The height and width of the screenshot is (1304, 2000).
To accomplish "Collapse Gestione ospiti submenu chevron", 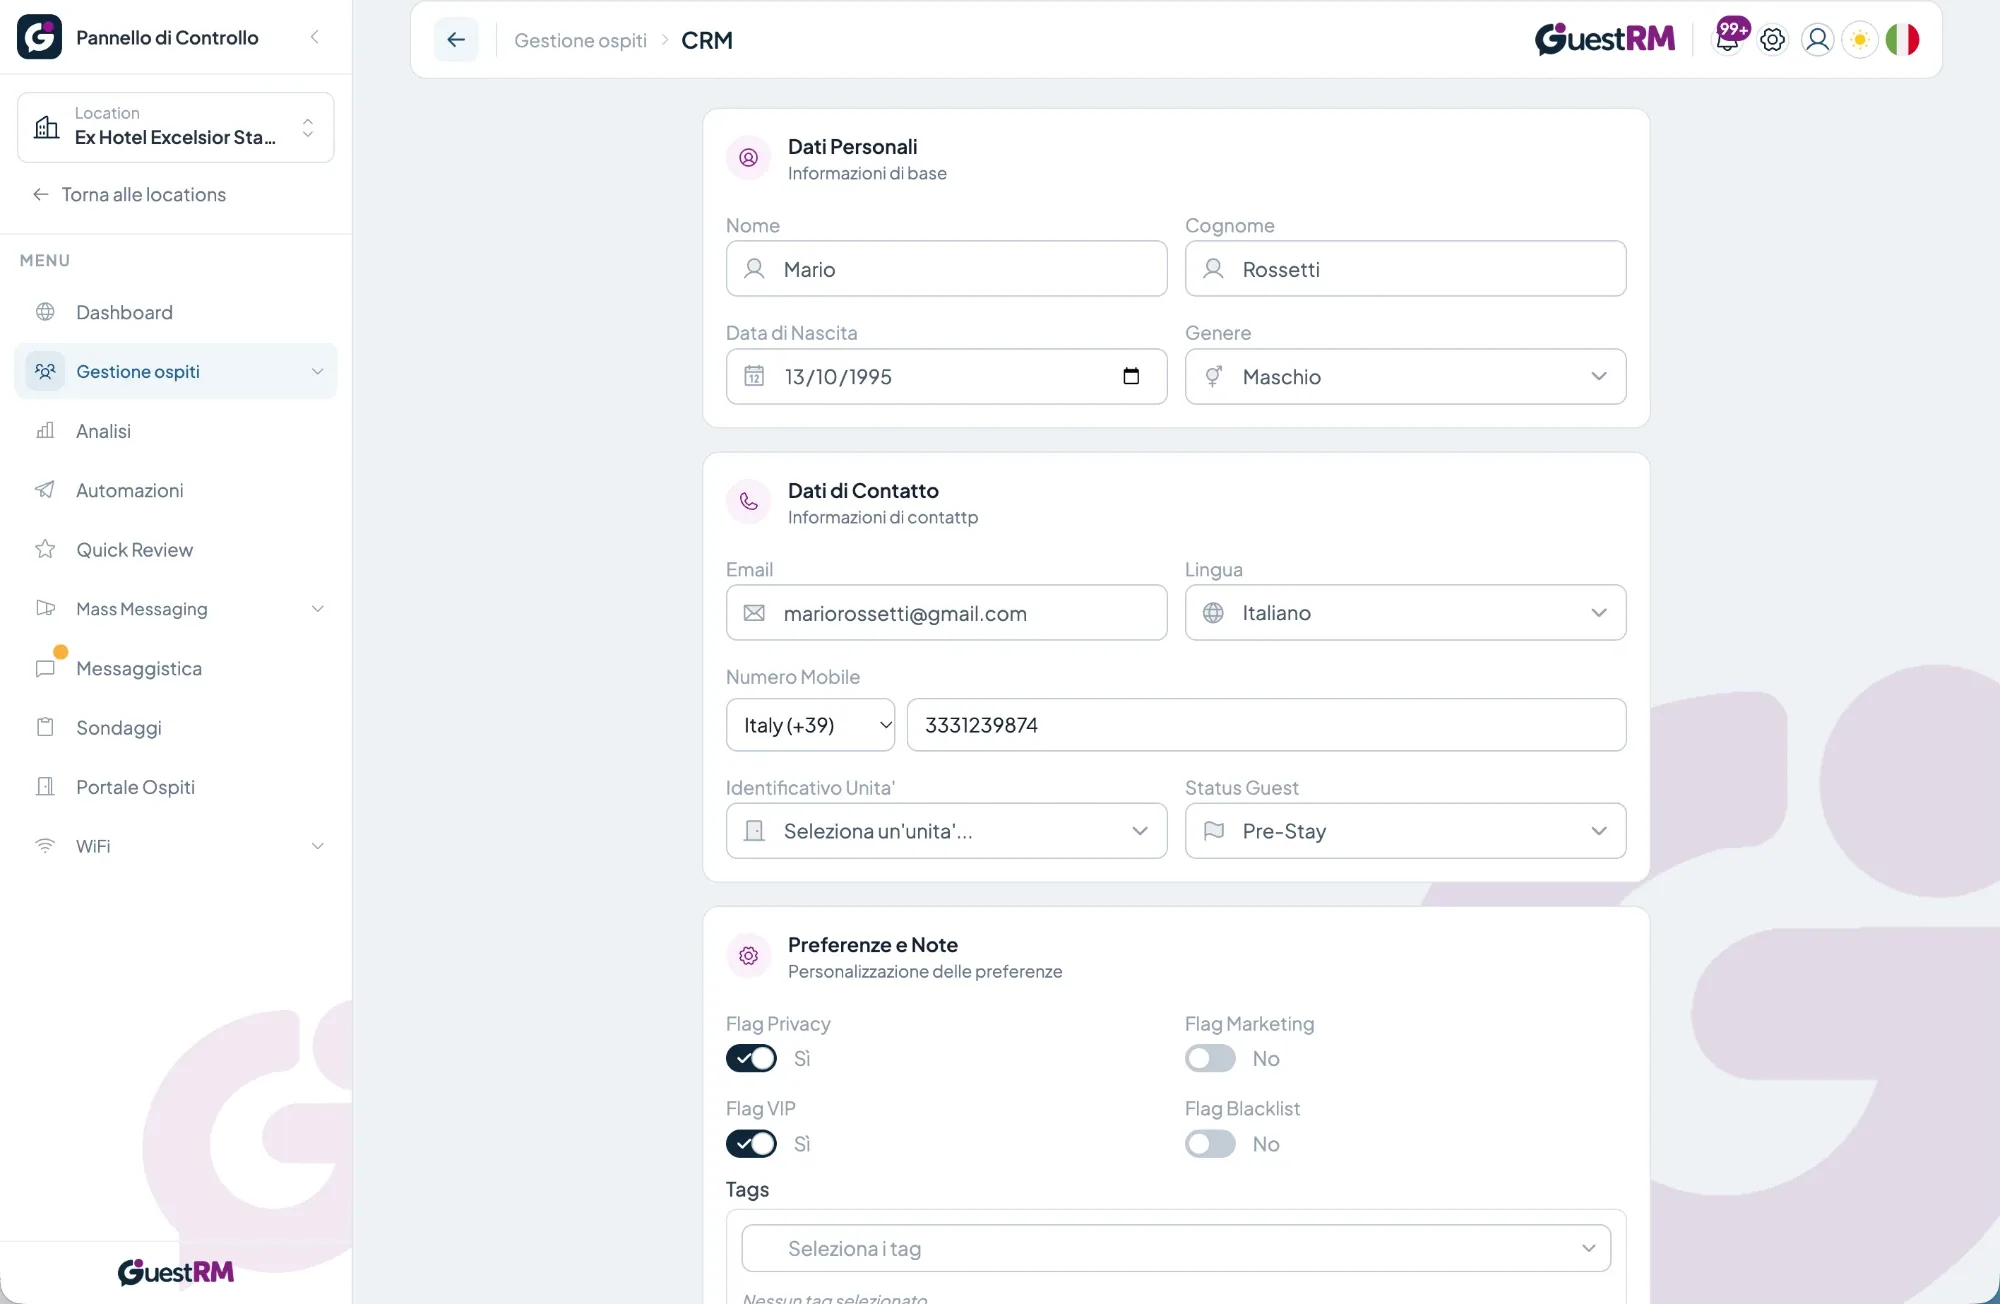I will (x=318, y=372).
